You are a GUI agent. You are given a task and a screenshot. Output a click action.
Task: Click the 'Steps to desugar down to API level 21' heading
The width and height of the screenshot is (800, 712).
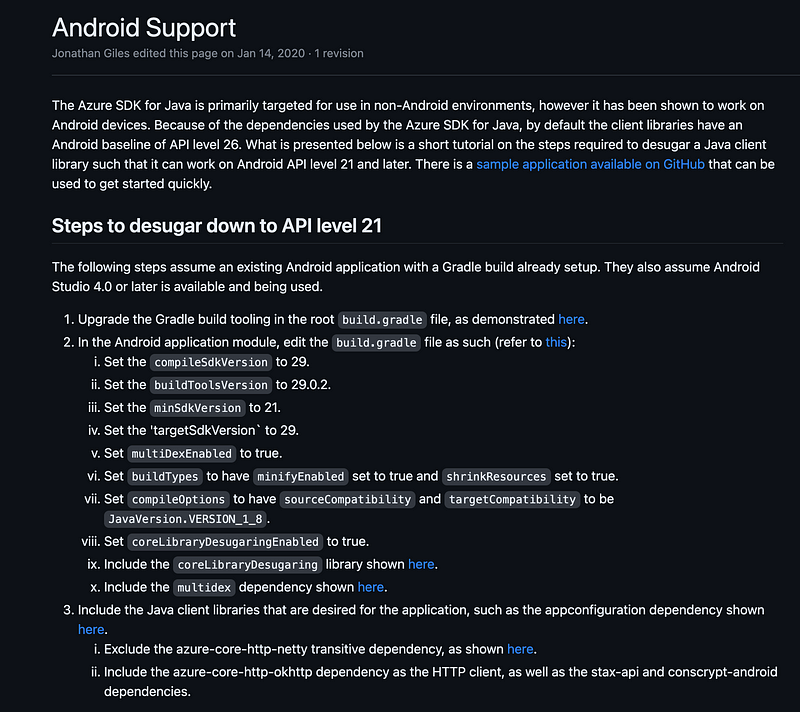[217, 226]
